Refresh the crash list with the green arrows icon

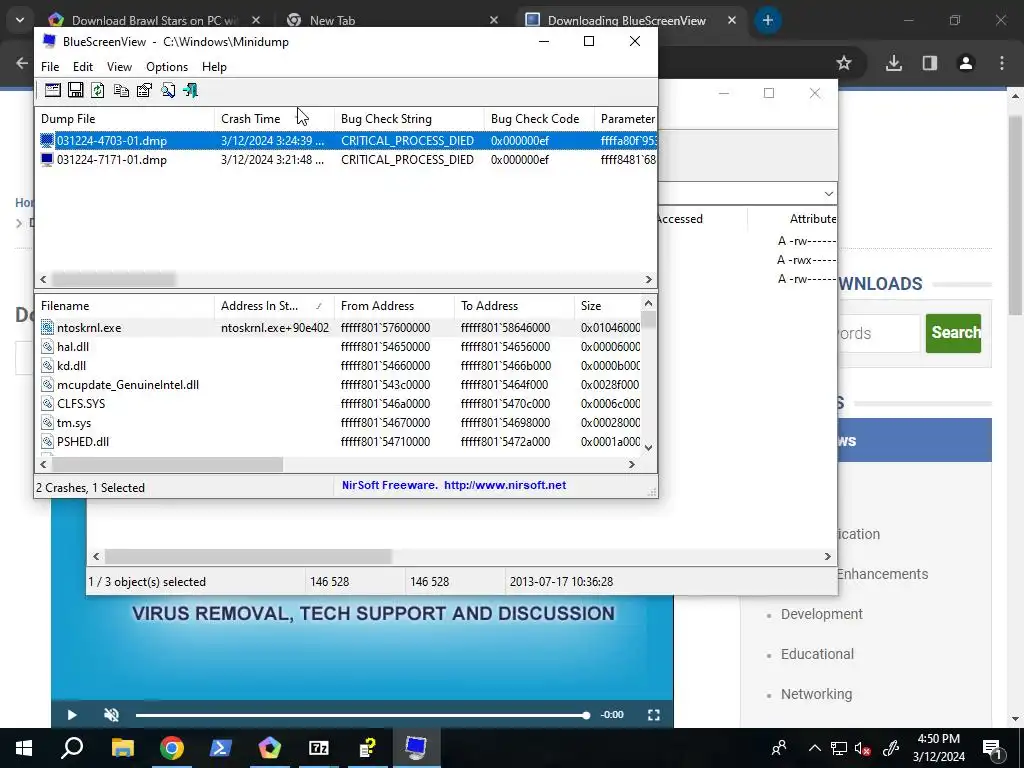coord(98,90)
